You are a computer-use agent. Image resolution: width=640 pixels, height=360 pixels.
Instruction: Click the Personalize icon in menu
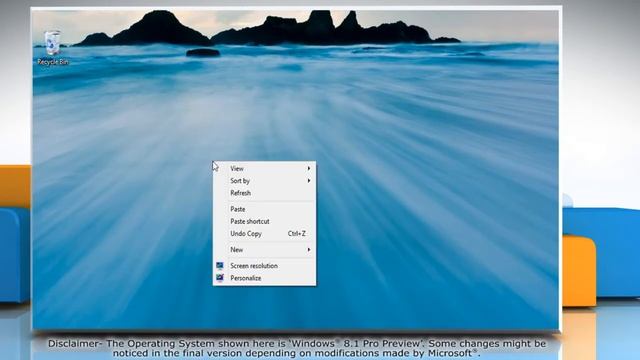220,278
